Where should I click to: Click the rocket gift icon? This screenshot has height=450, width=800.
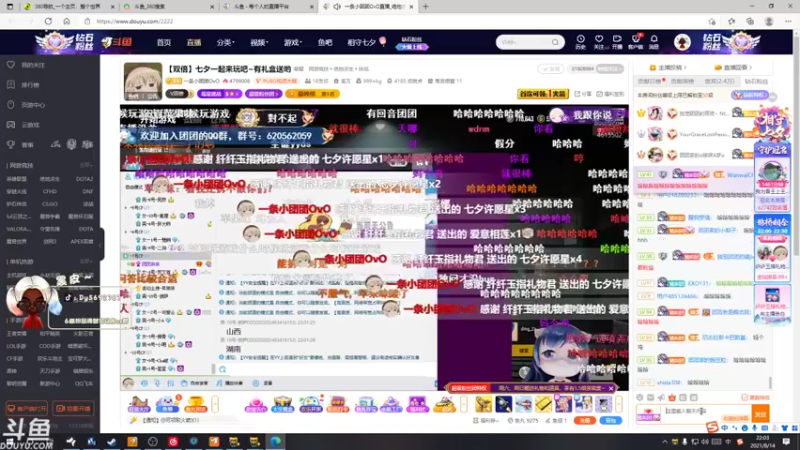tap(504, 404)
